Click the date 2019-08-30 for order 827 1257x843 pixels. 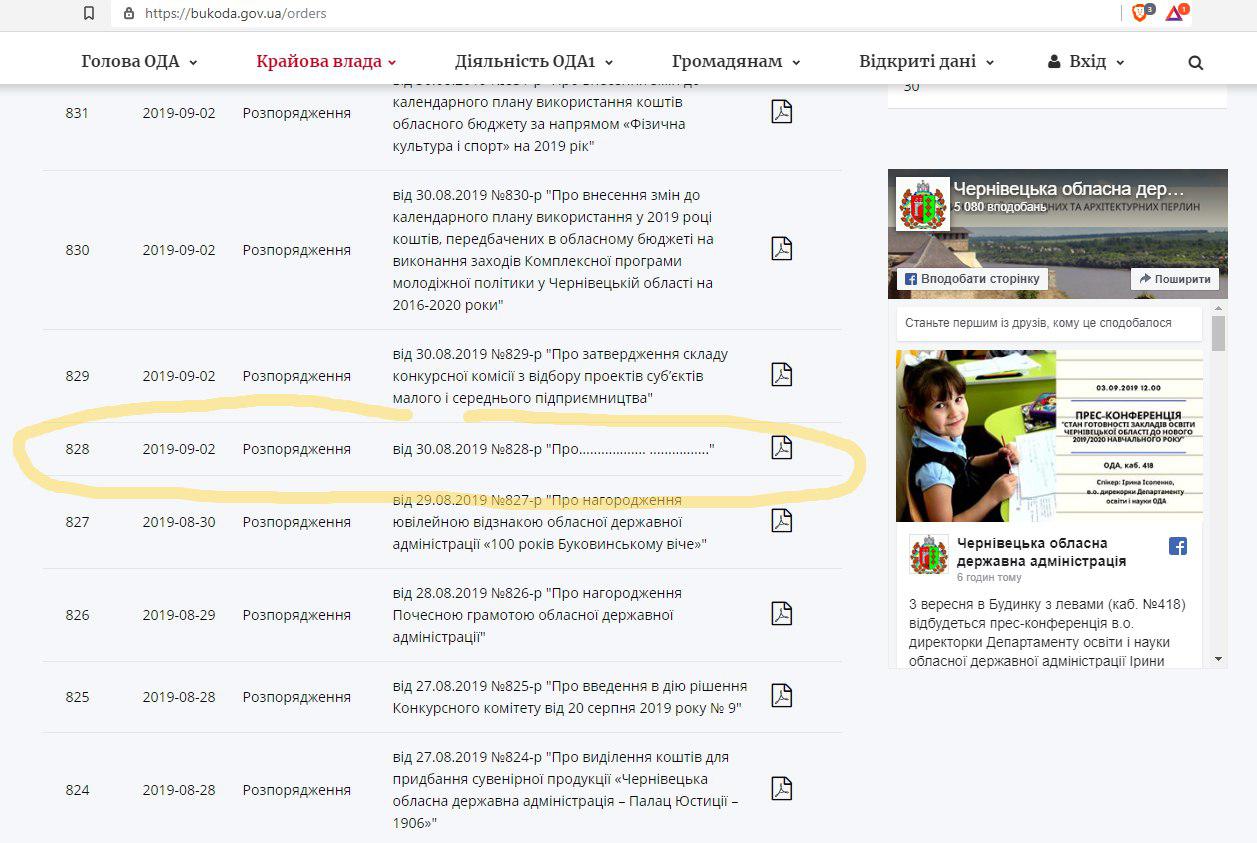(x=179, y=522)
